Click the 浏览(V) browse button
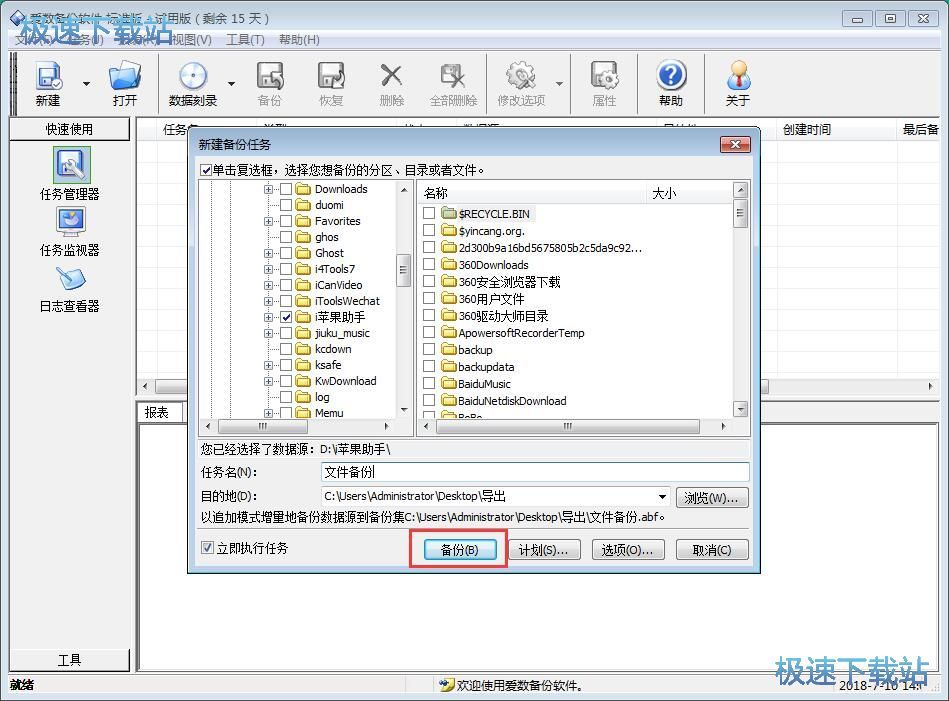 coord(711,497)
